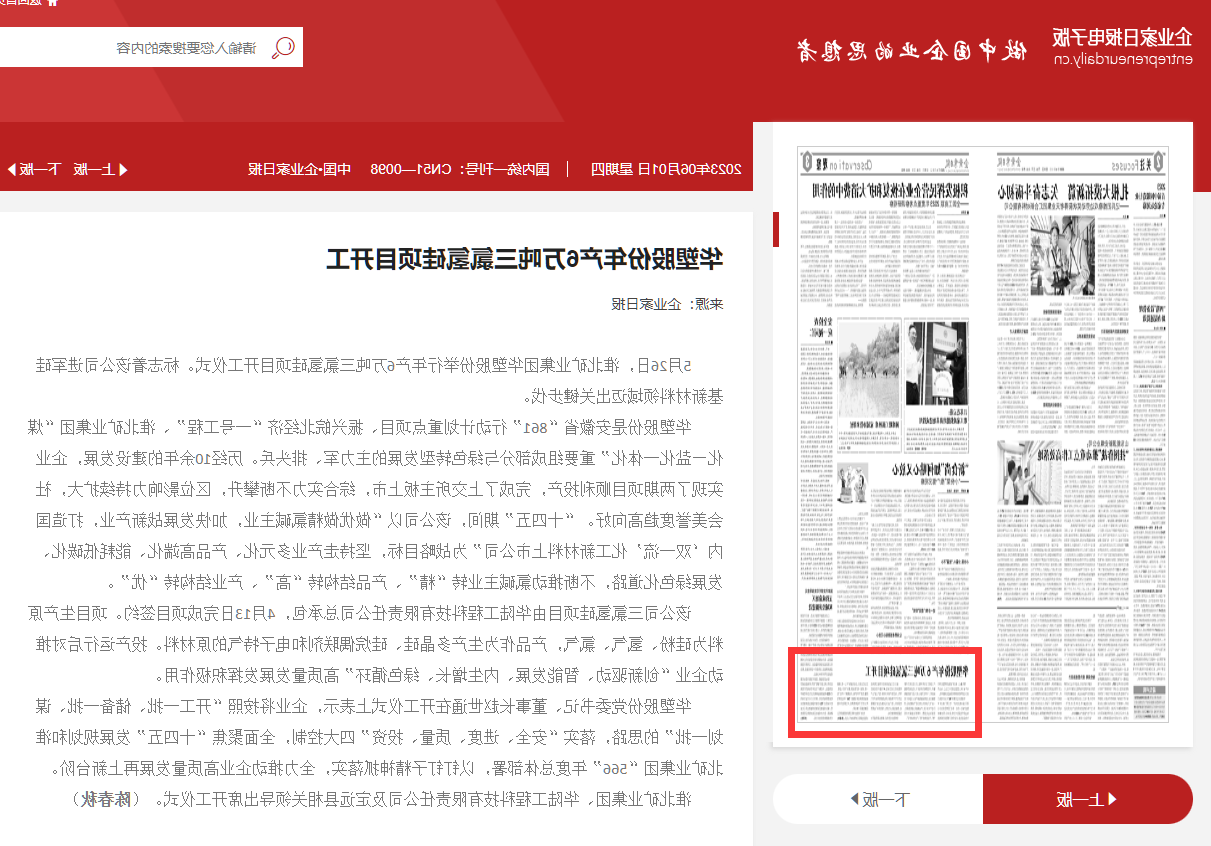Screen dimensions: 1211x846
Task: Click the slogan 做中国企业的思想者
Action: coord(910,50)
